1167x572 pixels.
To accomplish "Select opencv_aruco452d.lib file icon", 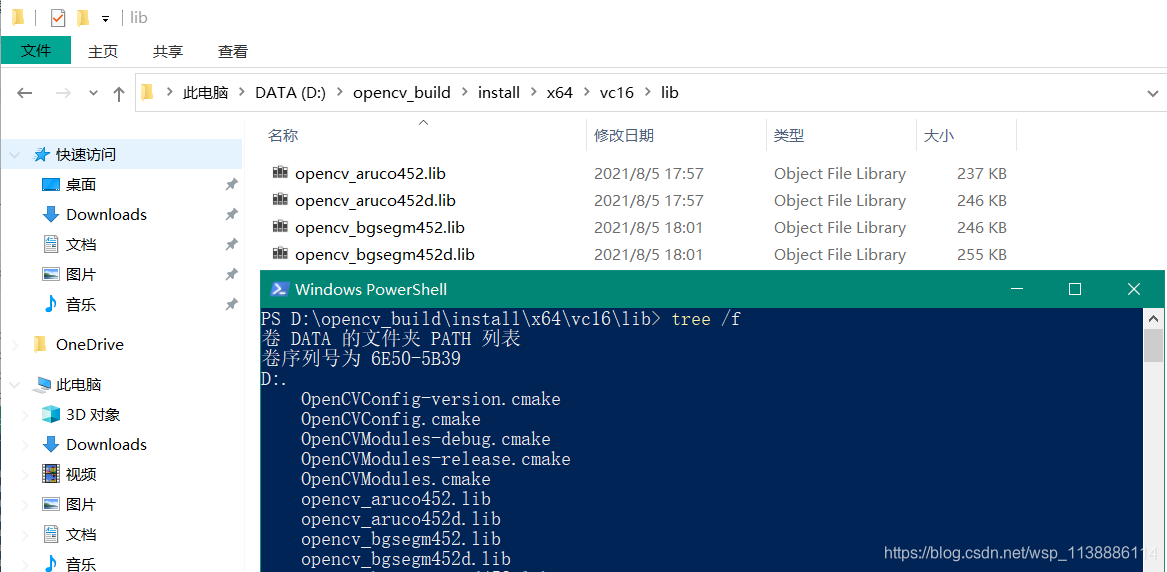I will 280,199.
